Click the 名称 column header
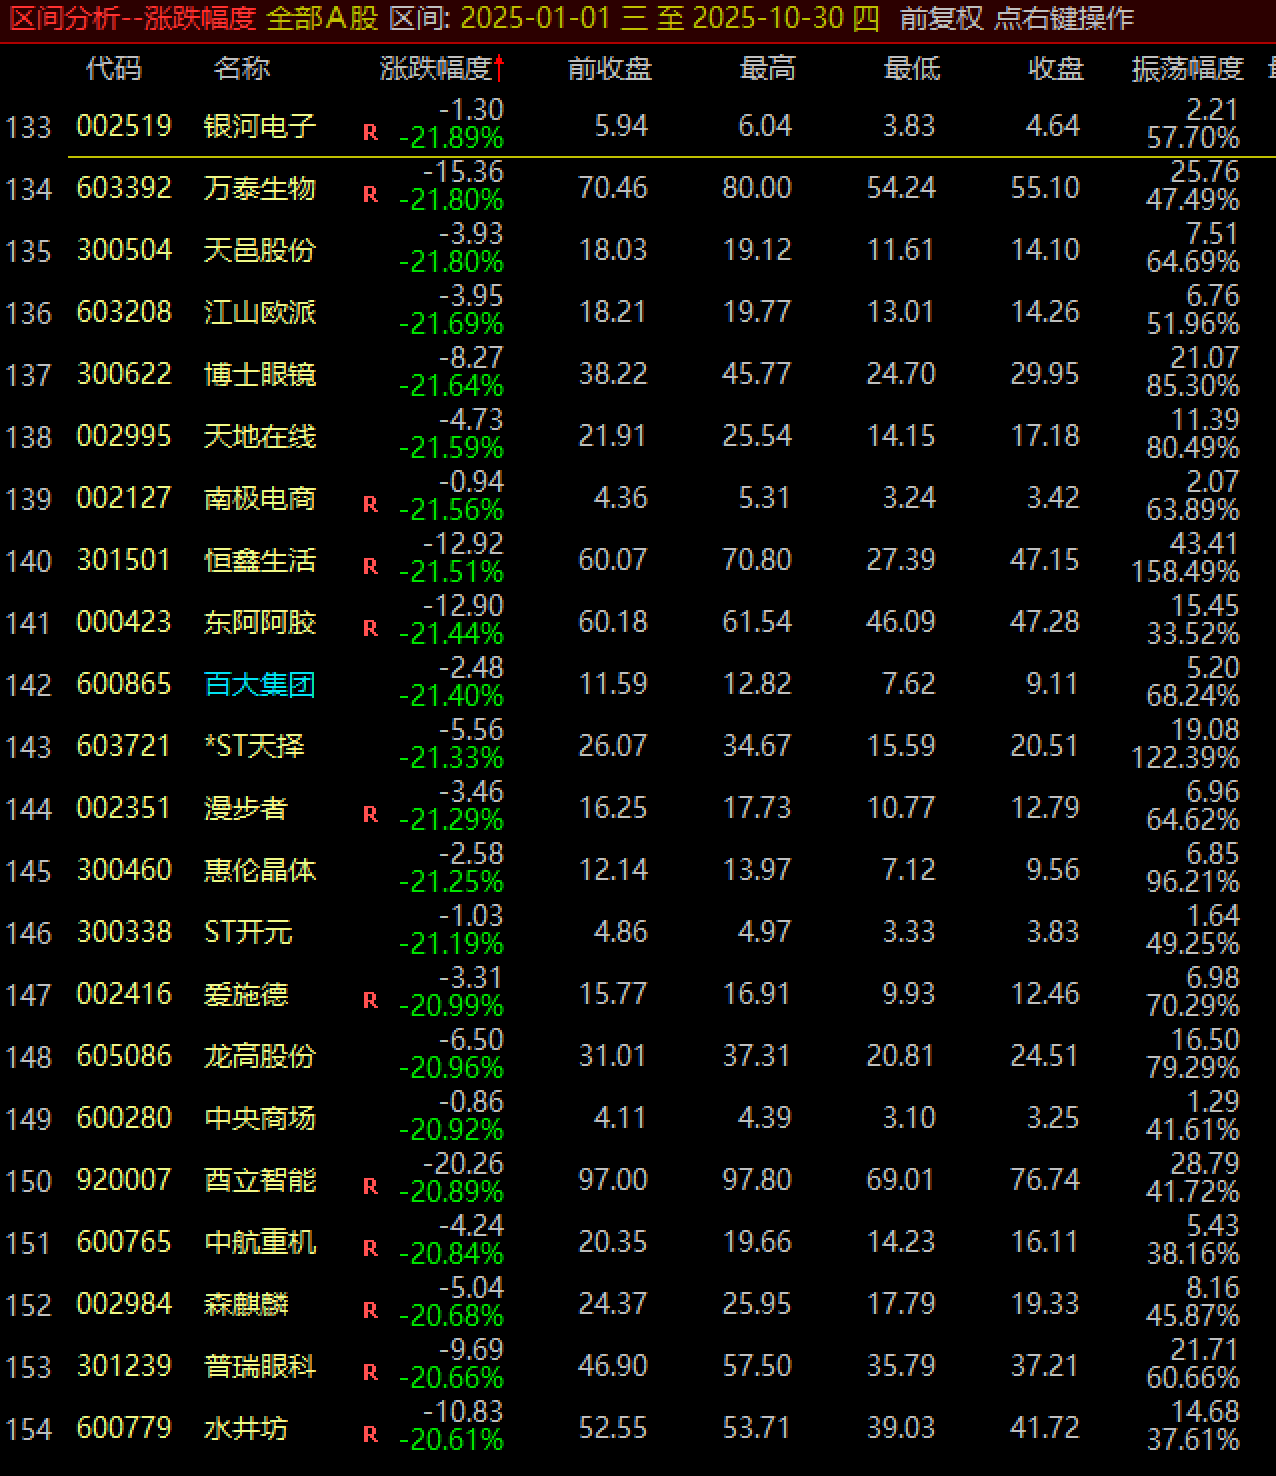This screenshot has width=1276, height=1476. pyautogui.click(x=241, y=68)
